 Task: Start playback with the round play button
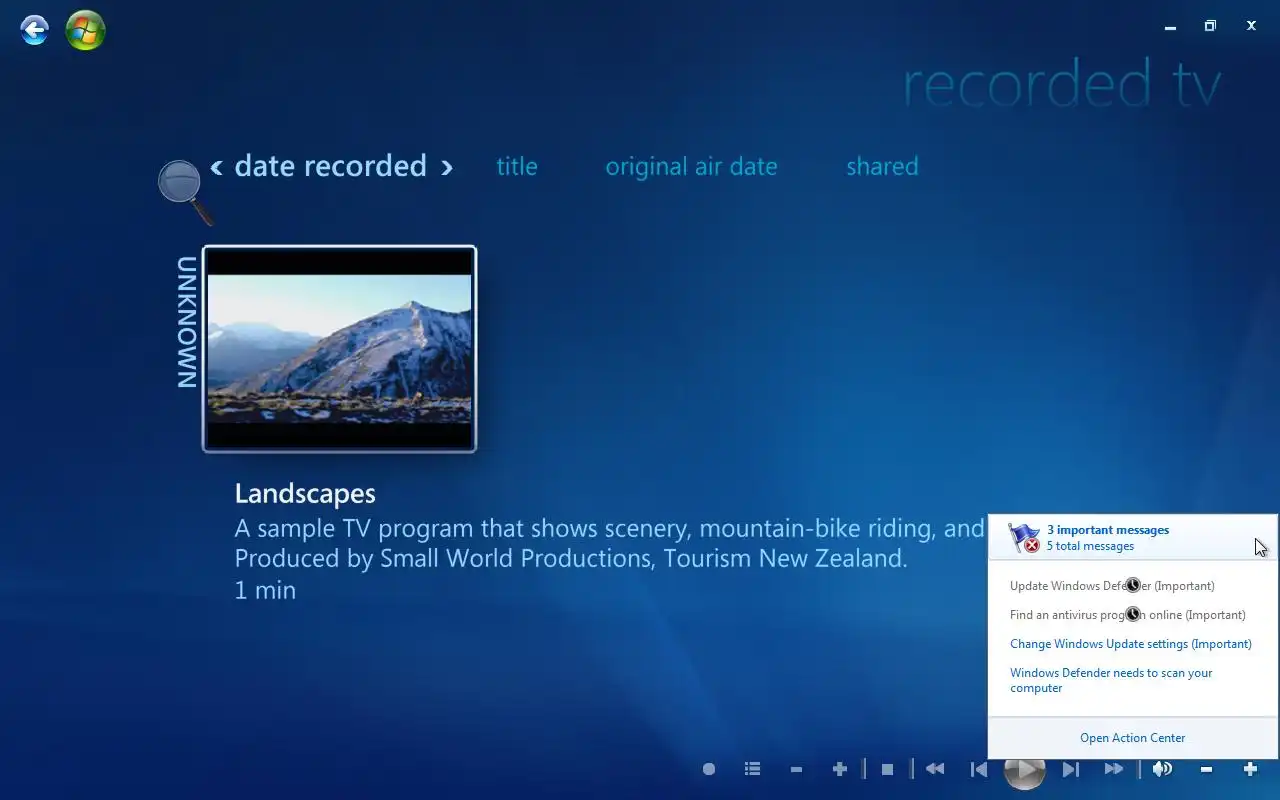point(1024,769)
